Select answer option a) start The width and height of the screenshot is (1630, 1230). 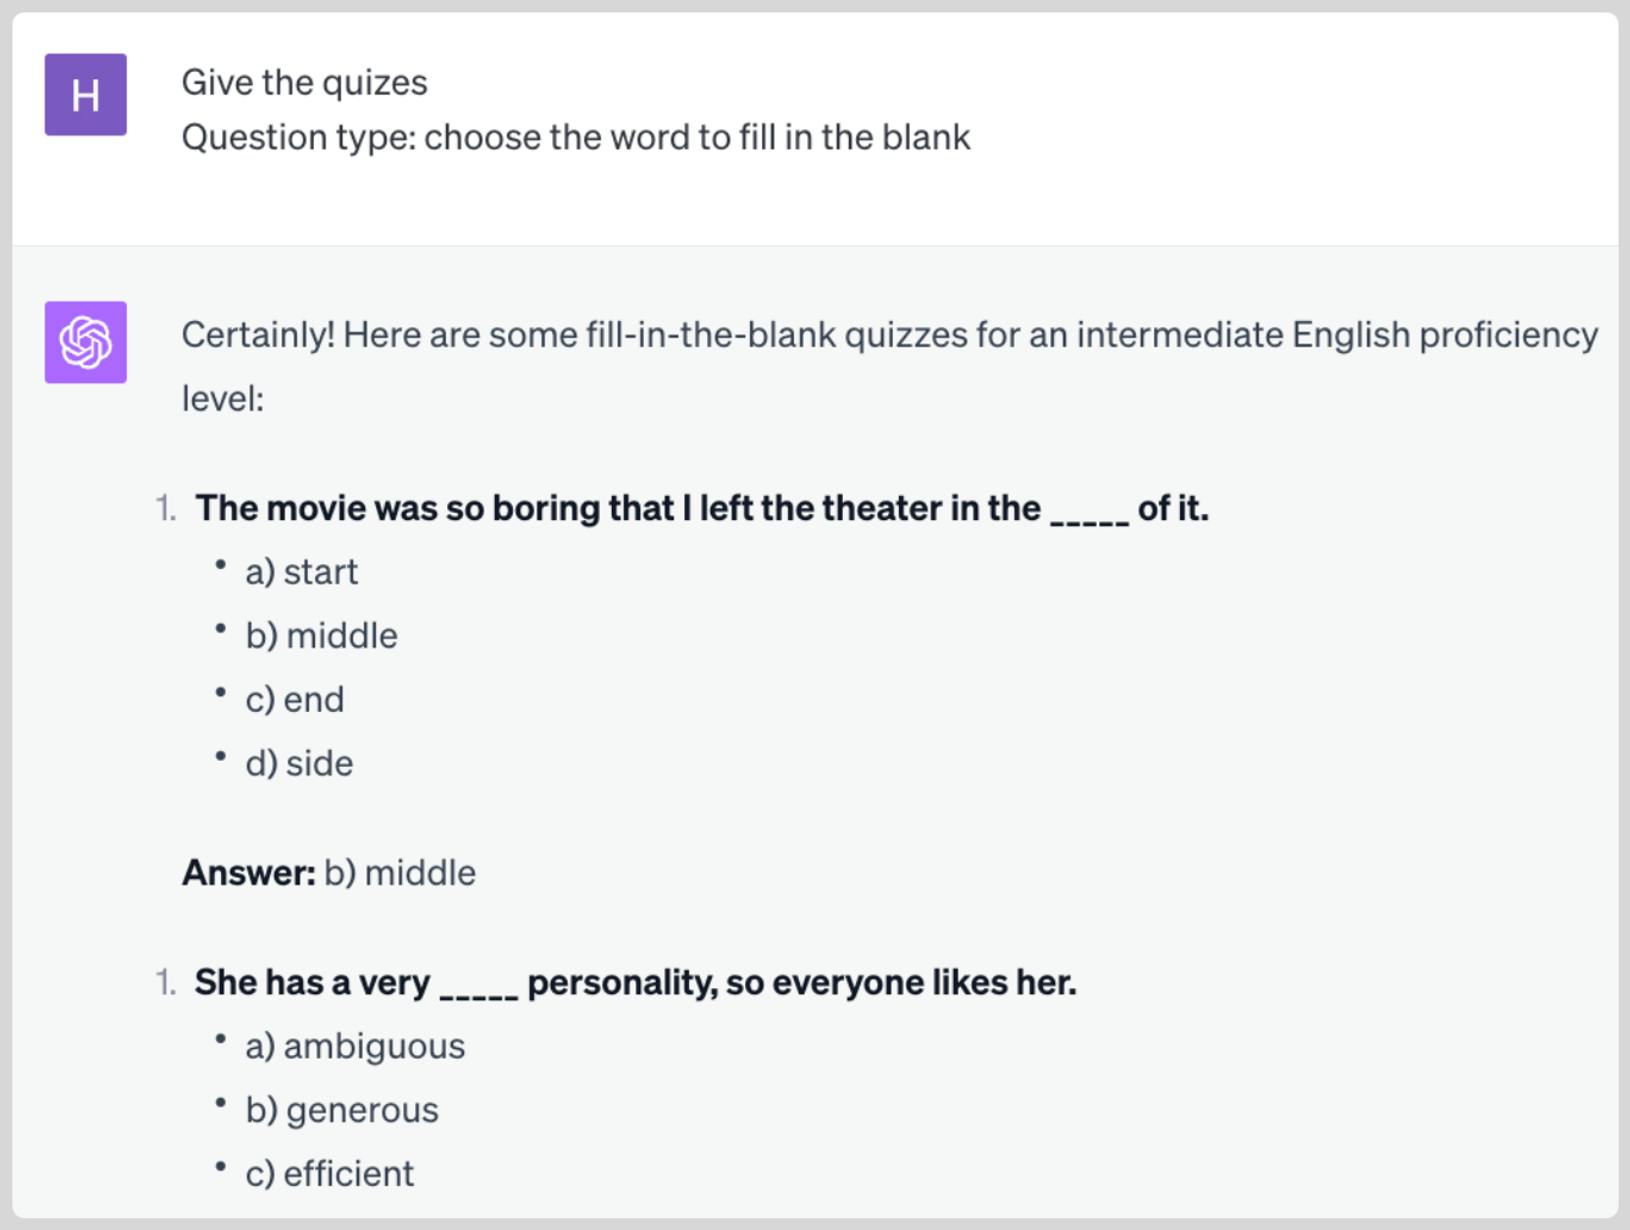click(x=301, y=572)
